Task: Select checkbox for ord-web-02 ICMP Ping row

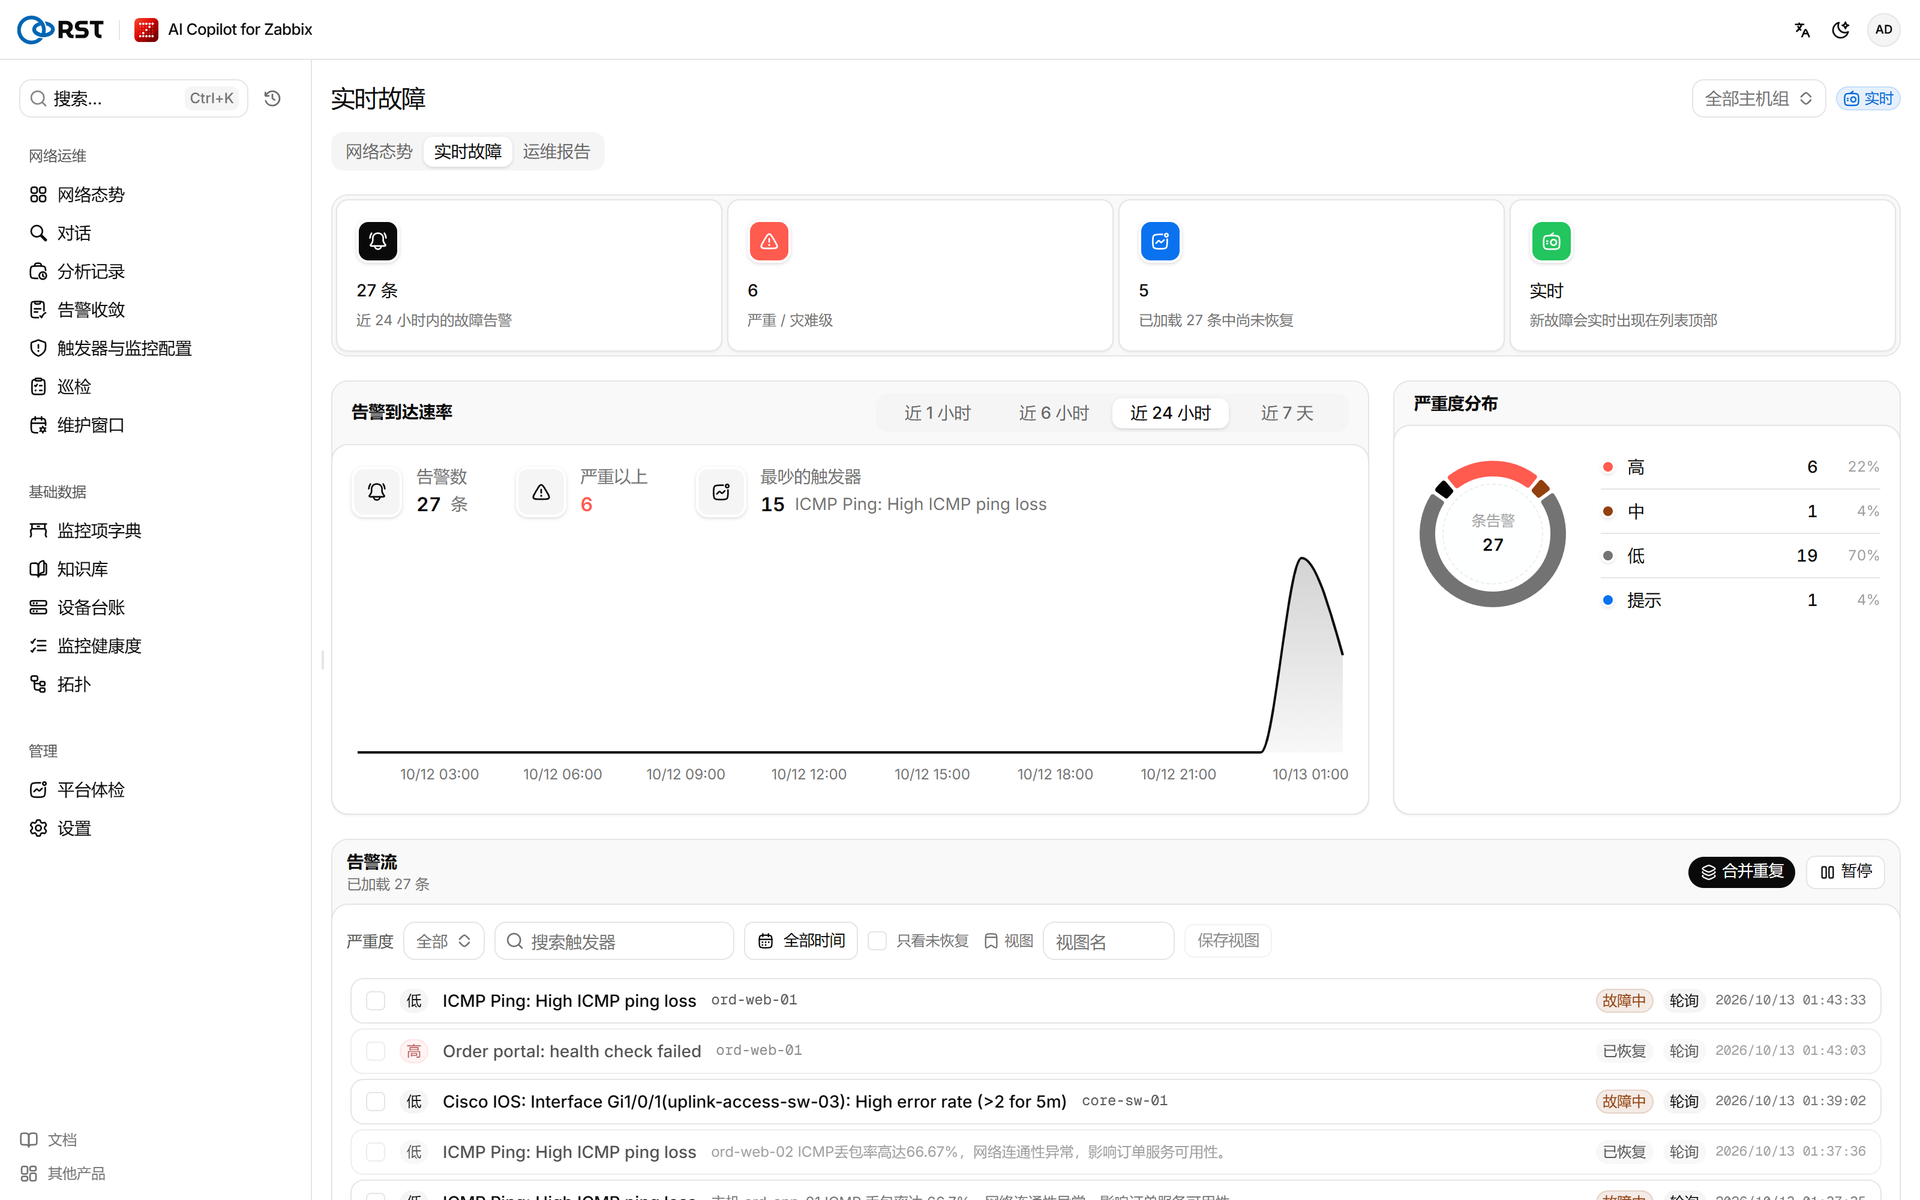Action: (x=376, y=1152)
